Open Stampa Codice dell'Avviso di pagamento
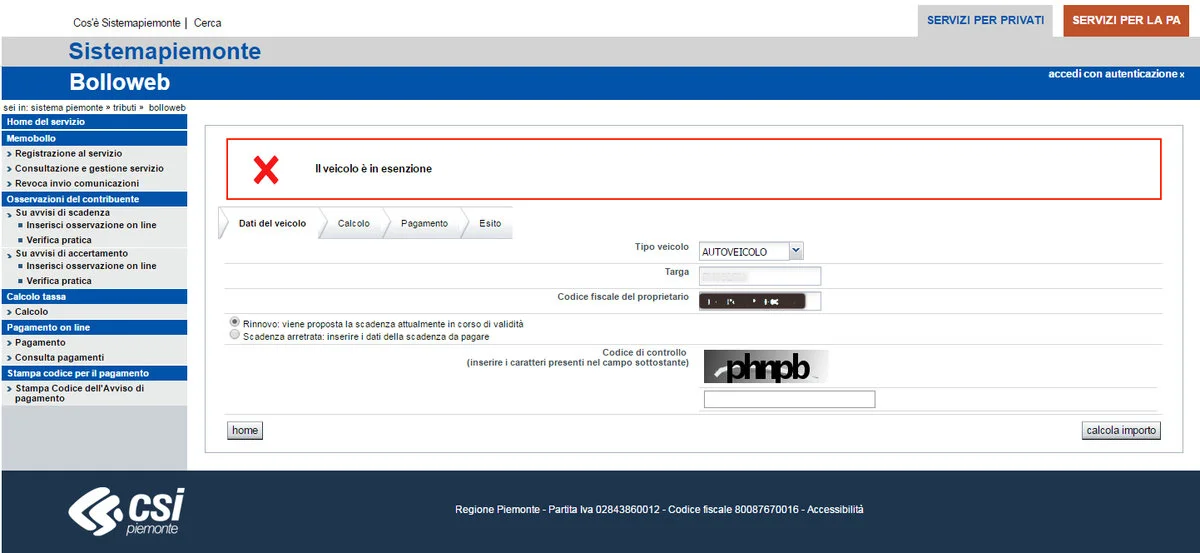1200x553 pixels. 79,393
